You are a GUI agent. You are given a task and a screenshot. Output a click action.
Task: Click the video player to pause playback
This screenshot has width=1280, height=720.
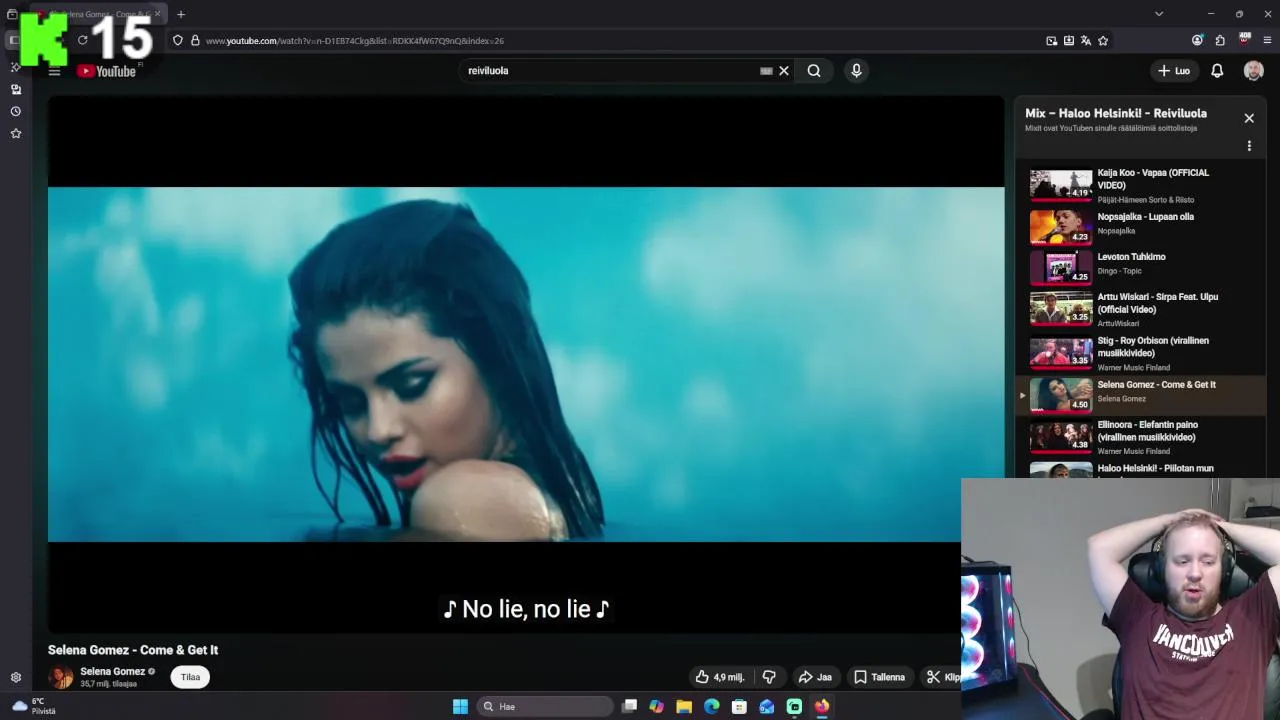[526, 364]
